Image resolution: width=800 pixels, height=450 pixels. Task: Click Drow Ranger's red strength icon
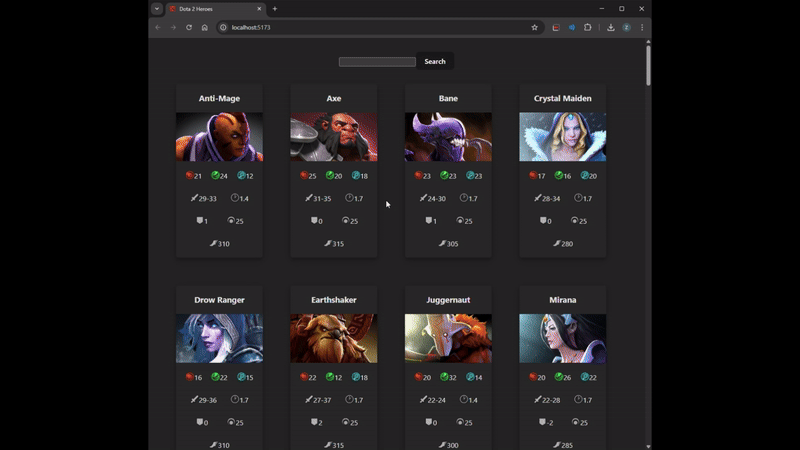click(189, 377)
